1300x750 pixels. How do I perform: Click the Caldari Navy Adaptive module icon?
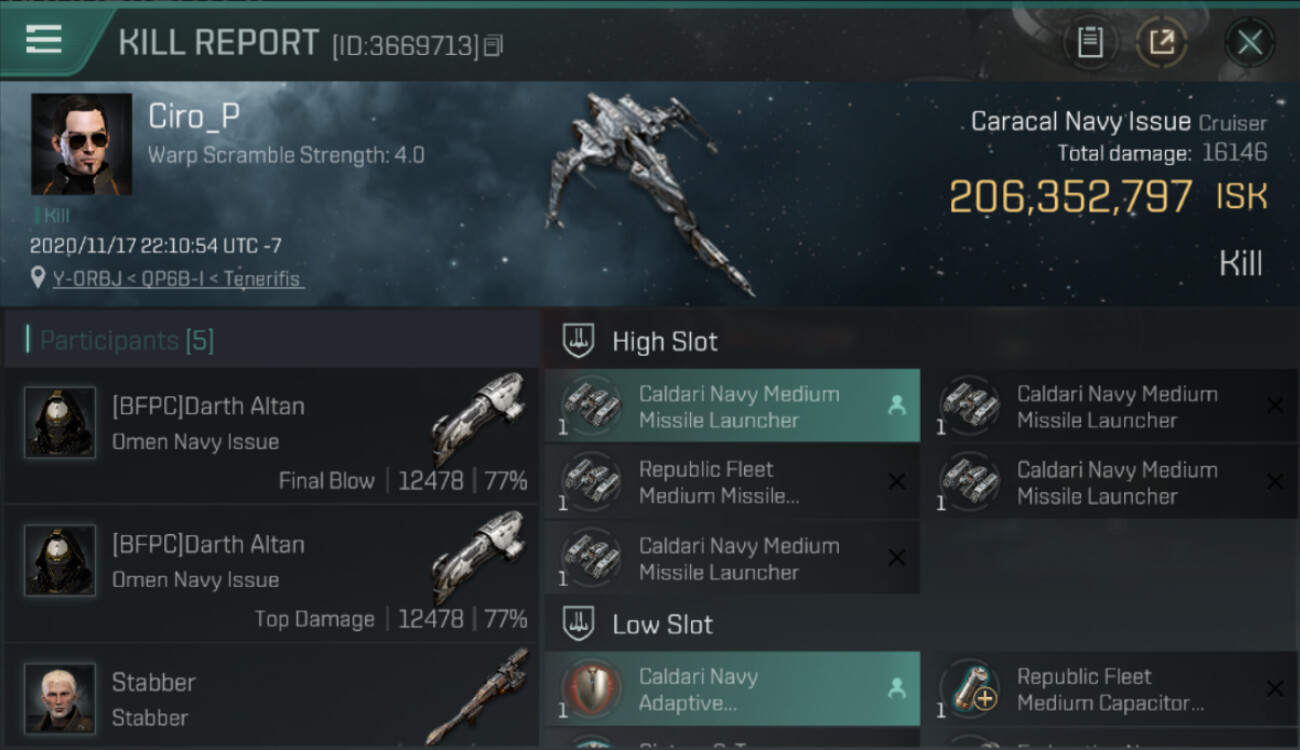[x=590, y=690]
